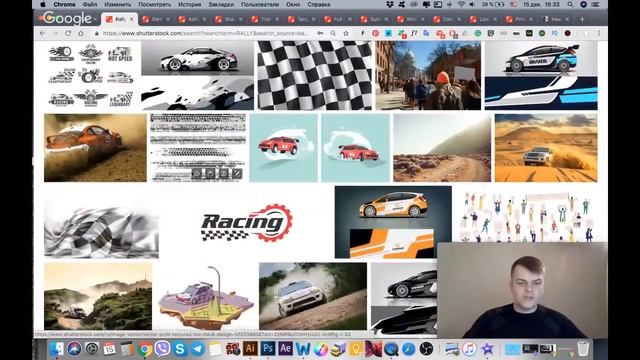Open Finder from the Dock
This screenshot has height=360, width=640.
pyautogui.click(x=56, y=349)
